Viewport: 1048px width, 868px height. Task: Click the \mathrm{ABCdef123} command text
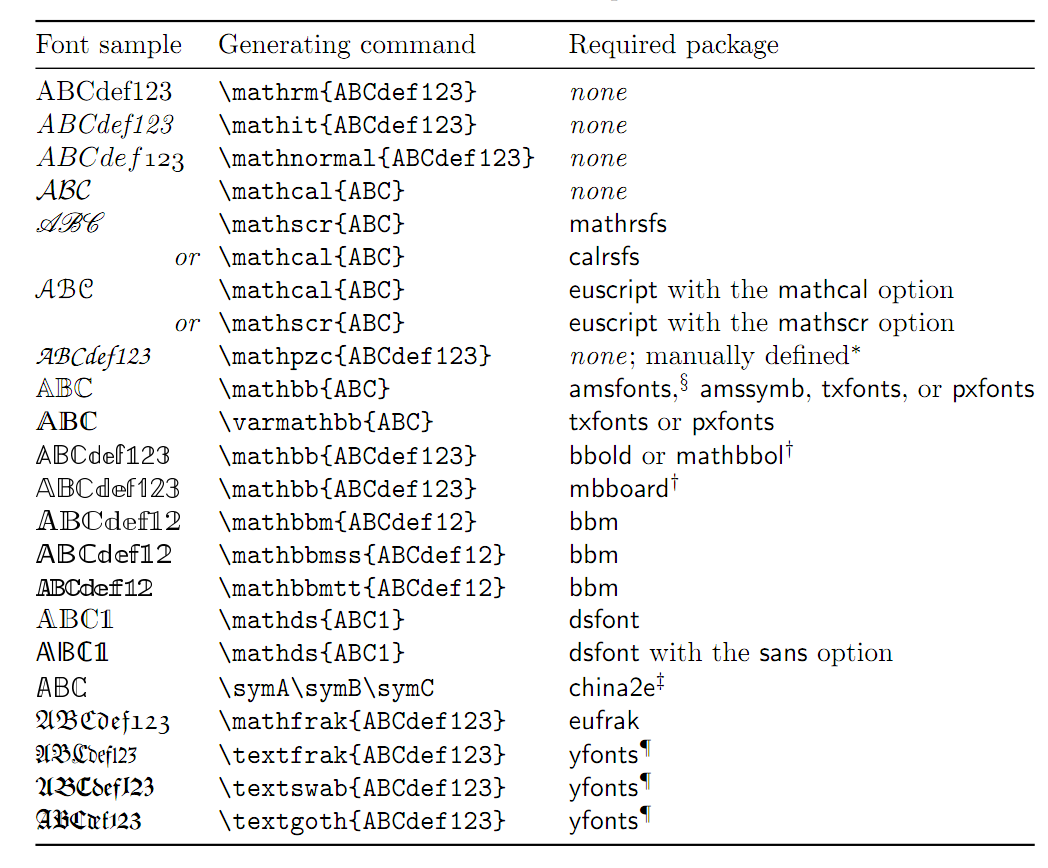click(x=348, y=92)
